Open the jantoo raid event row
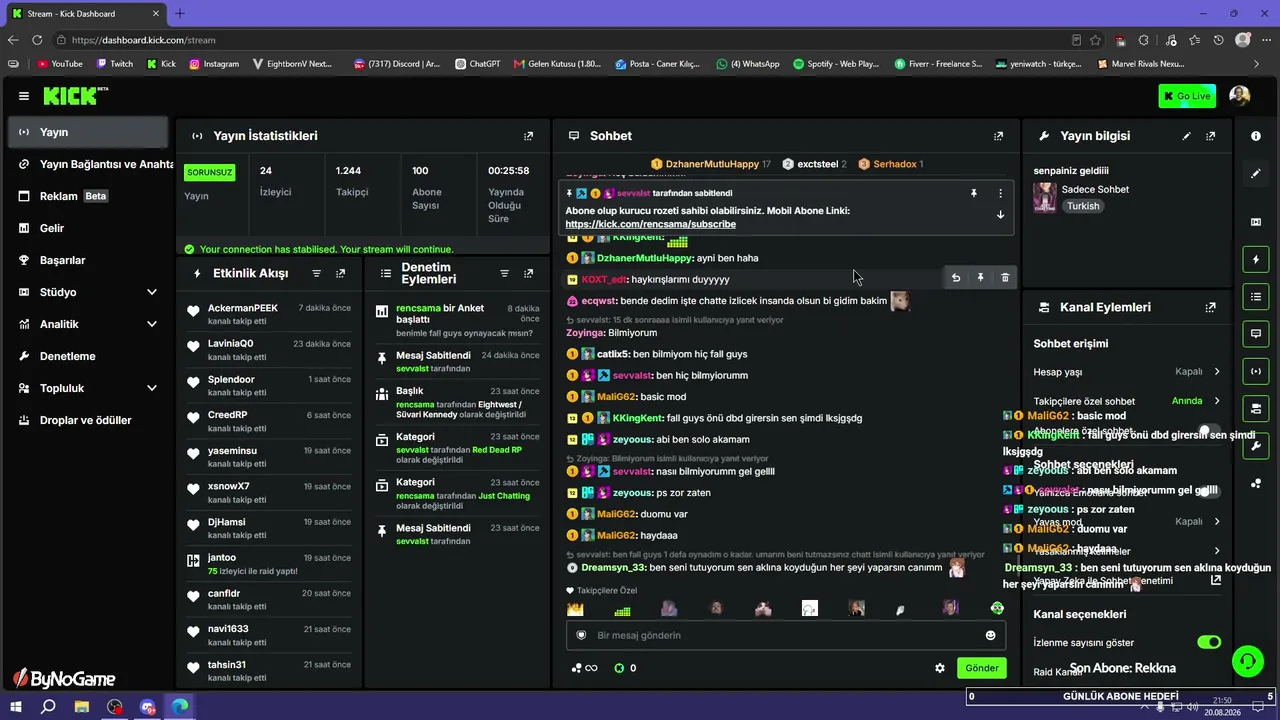The width and height of the screenshot is (1280, 720). pyautogui.click(x=269, y=564)
